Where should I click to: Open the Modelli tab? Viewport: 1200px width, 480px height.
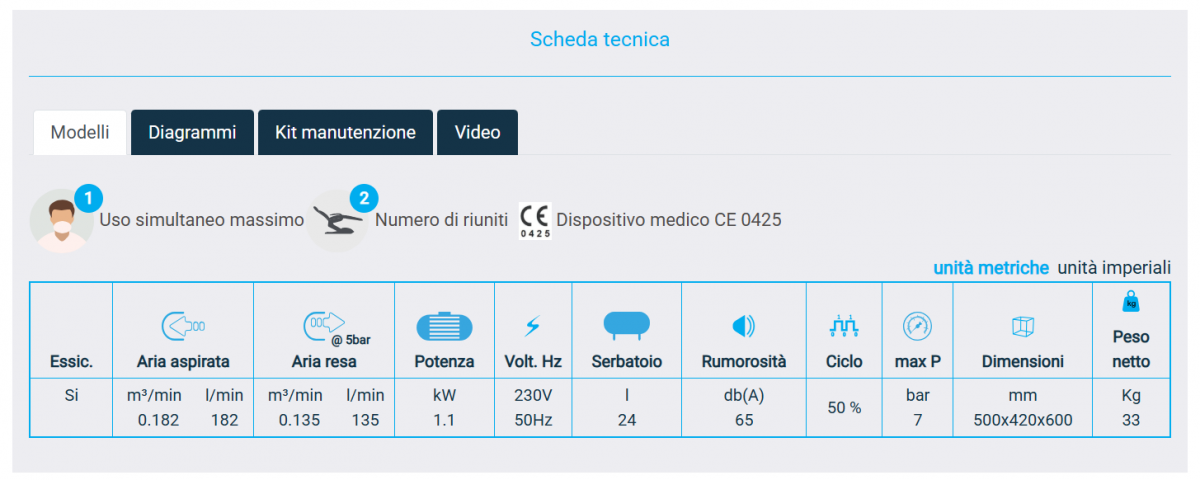[80, 132]
